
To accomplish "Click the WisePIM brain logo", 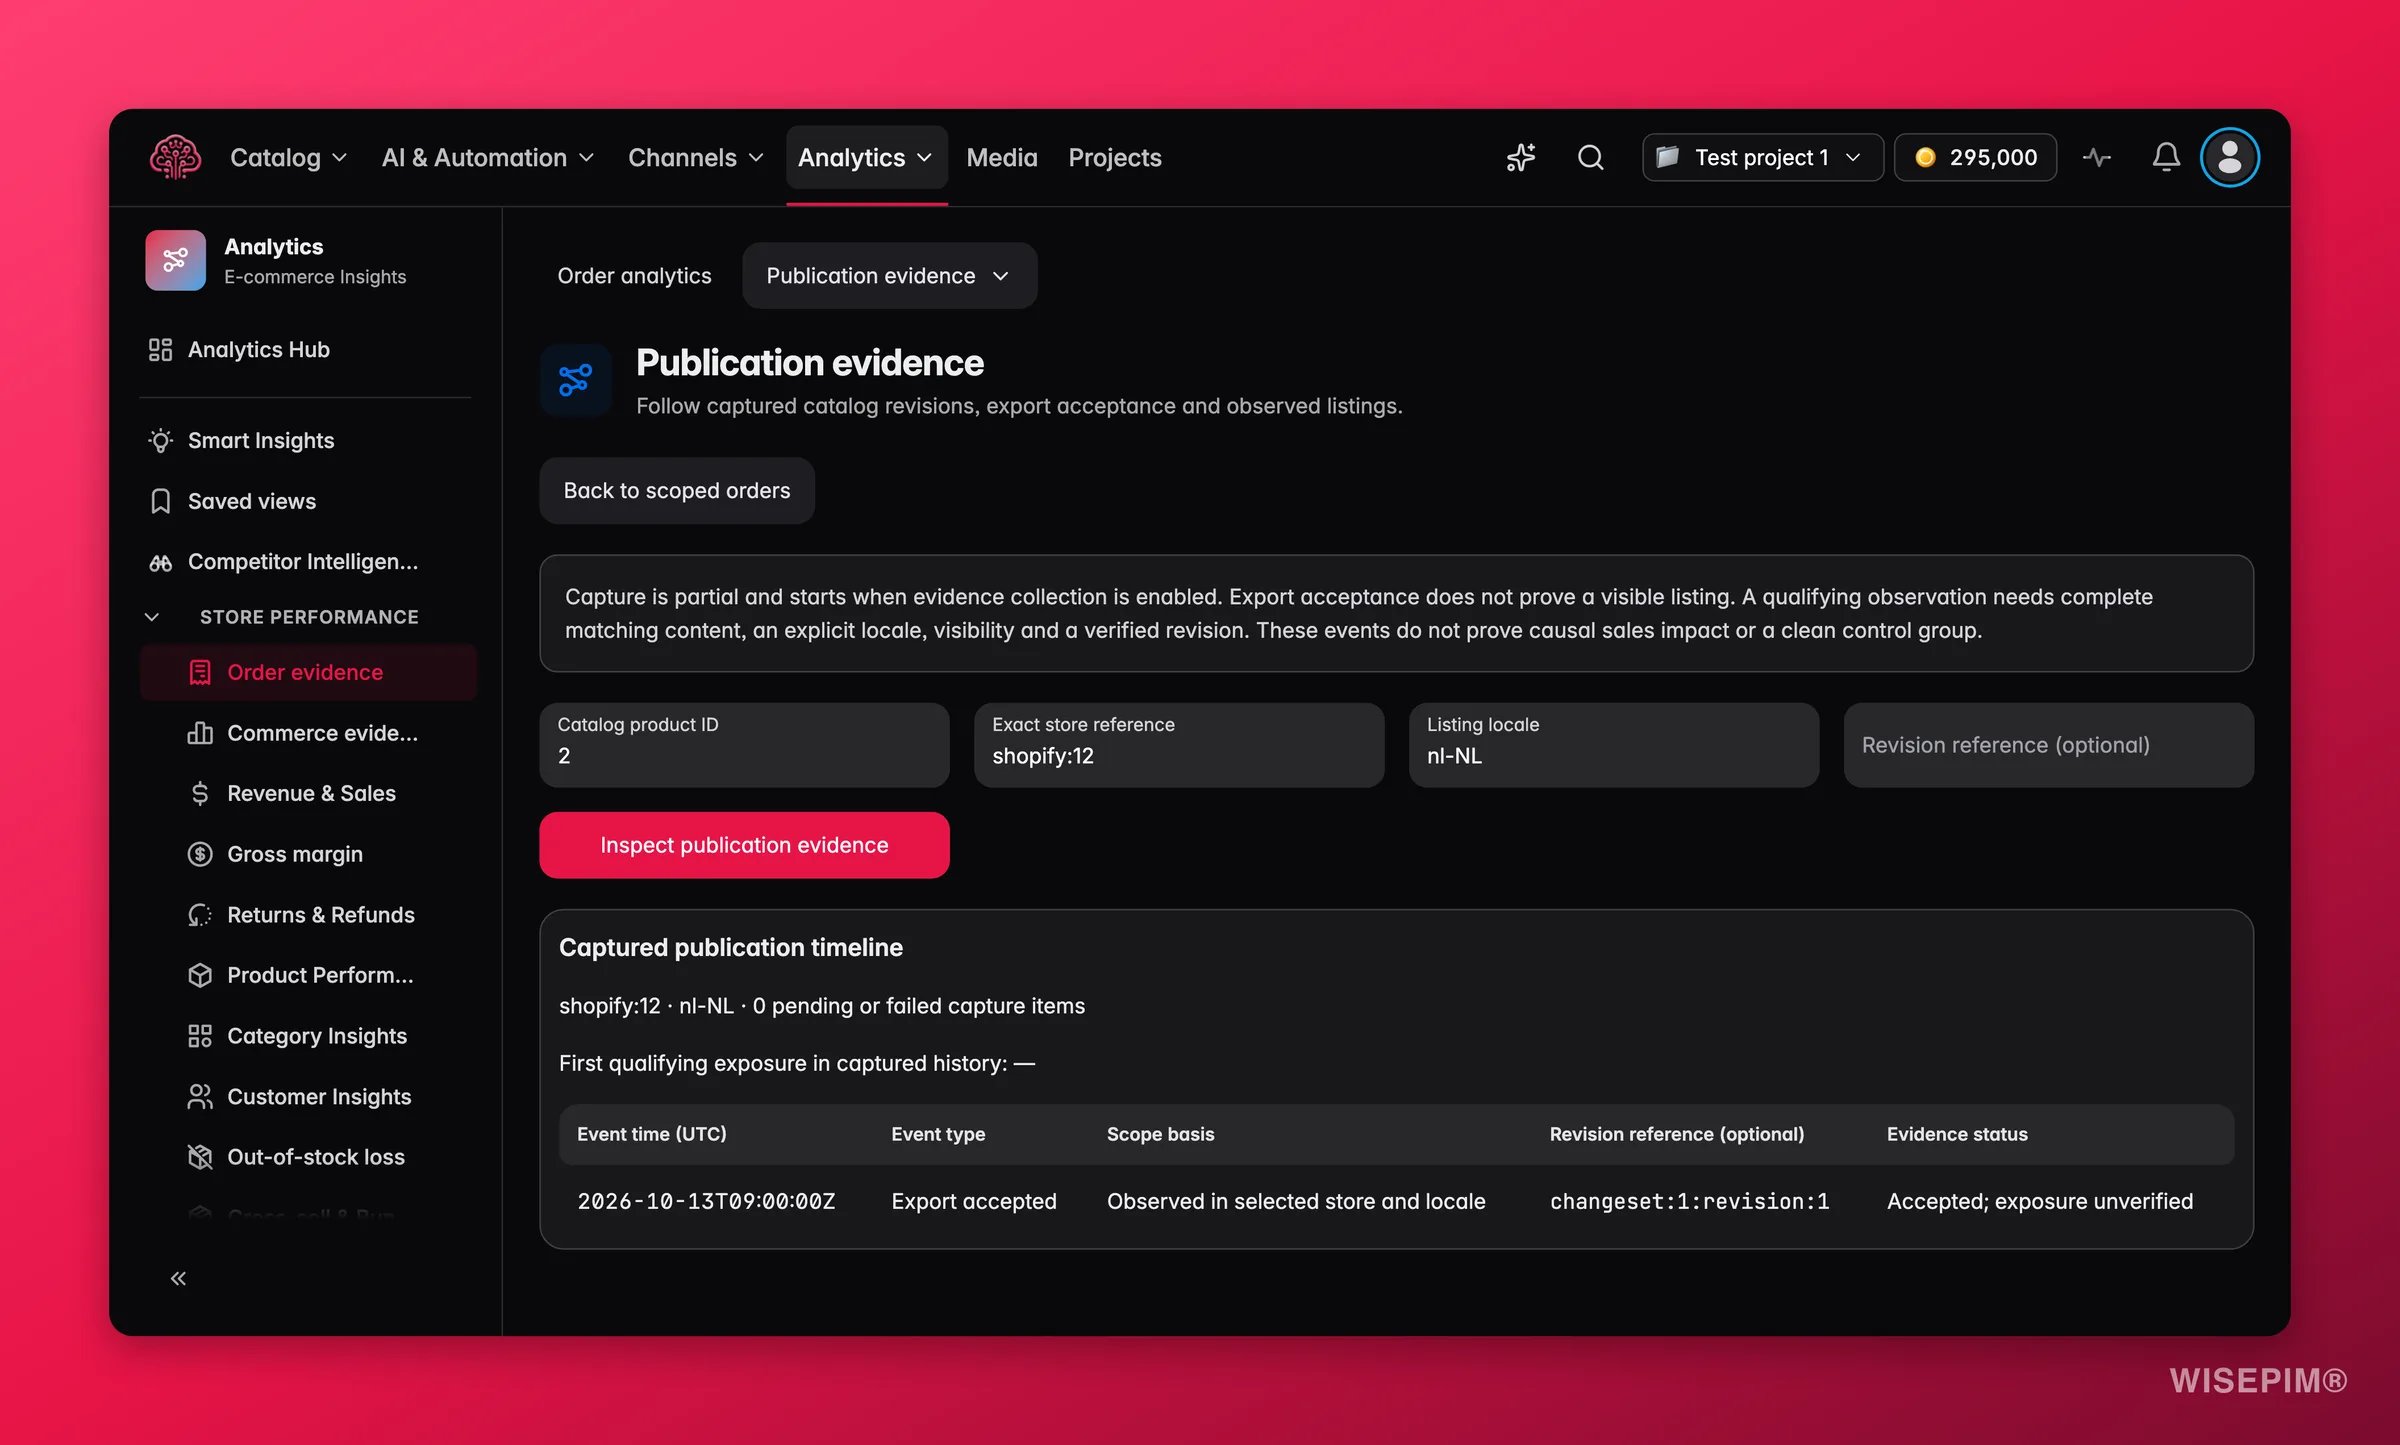I will point(175,157).
